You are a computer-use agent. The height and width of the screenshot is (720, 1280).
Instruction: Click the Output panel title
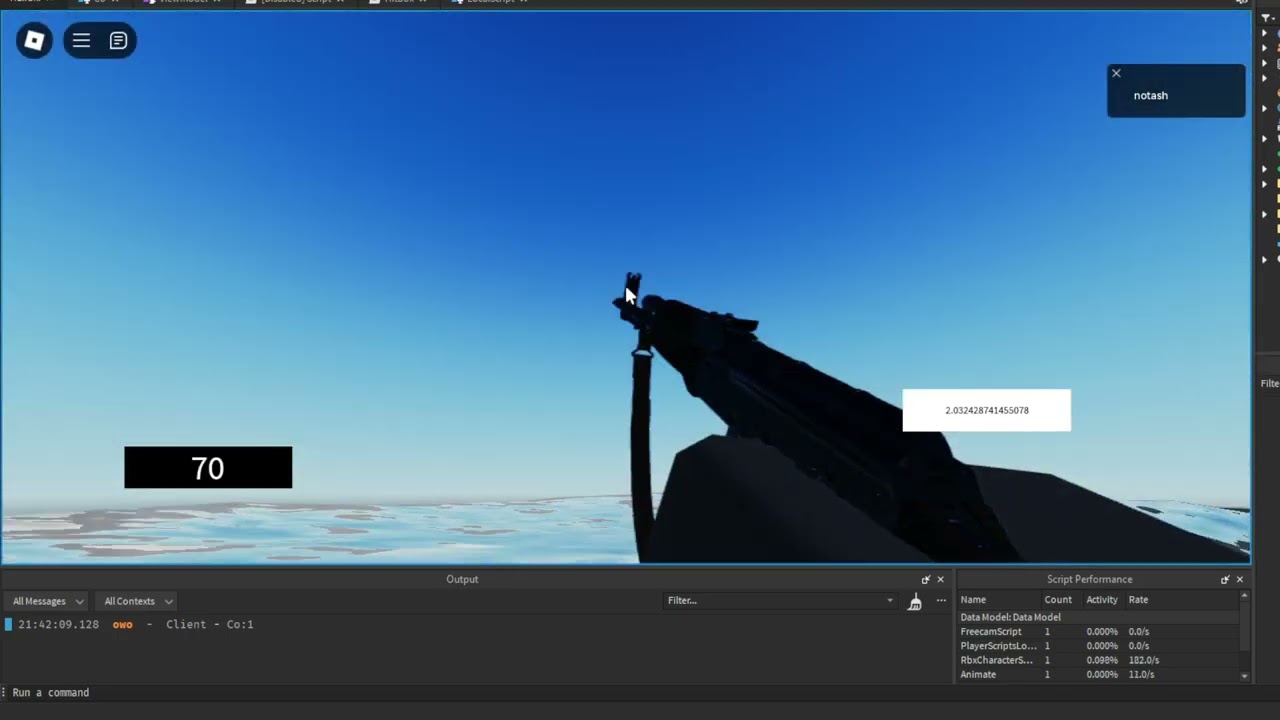click(462, 579)
